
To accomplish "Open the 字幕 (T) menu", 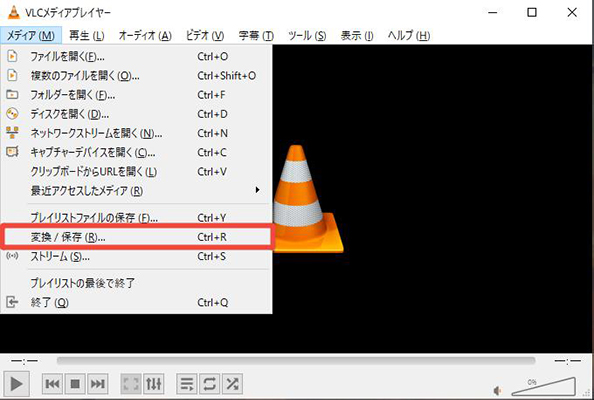I will tap(256, 36).
